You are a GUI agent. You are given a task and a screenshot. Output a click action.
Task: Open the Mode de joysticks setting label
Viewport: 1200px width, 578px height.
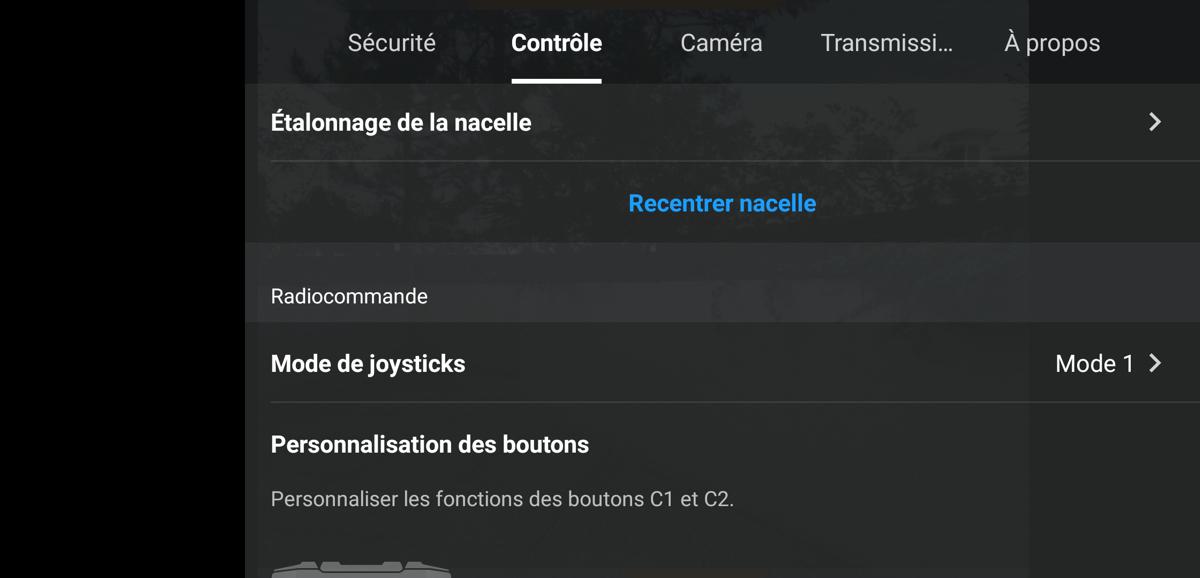coord(368,363)
